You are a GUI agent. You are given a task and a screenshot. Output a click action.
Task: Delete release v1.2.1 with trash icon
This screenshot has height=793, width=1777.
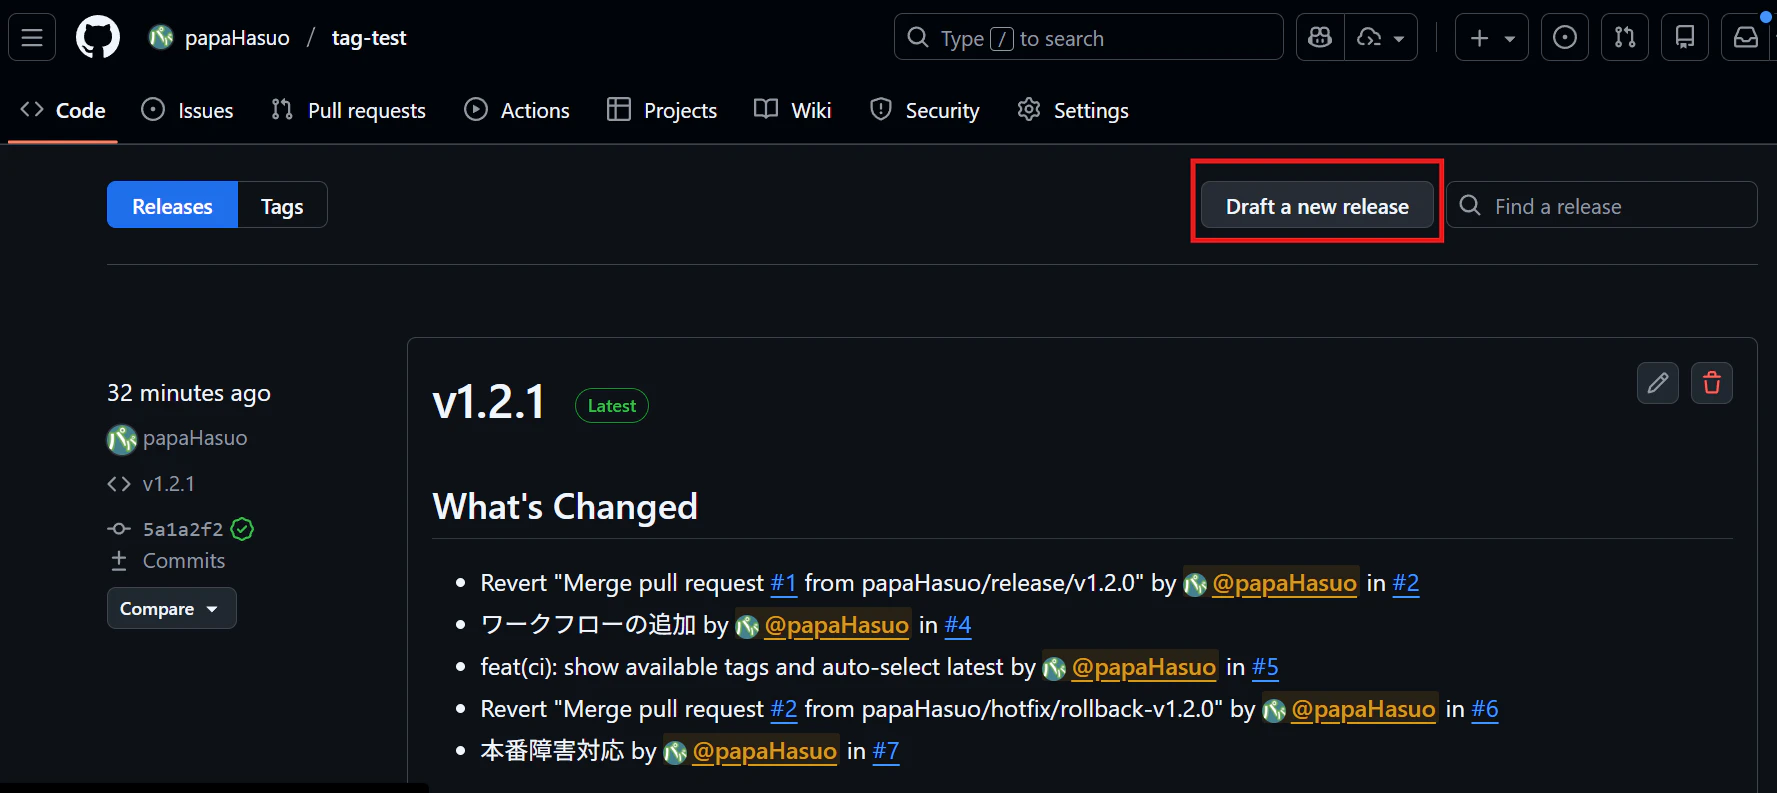[x=1712, y=383]
